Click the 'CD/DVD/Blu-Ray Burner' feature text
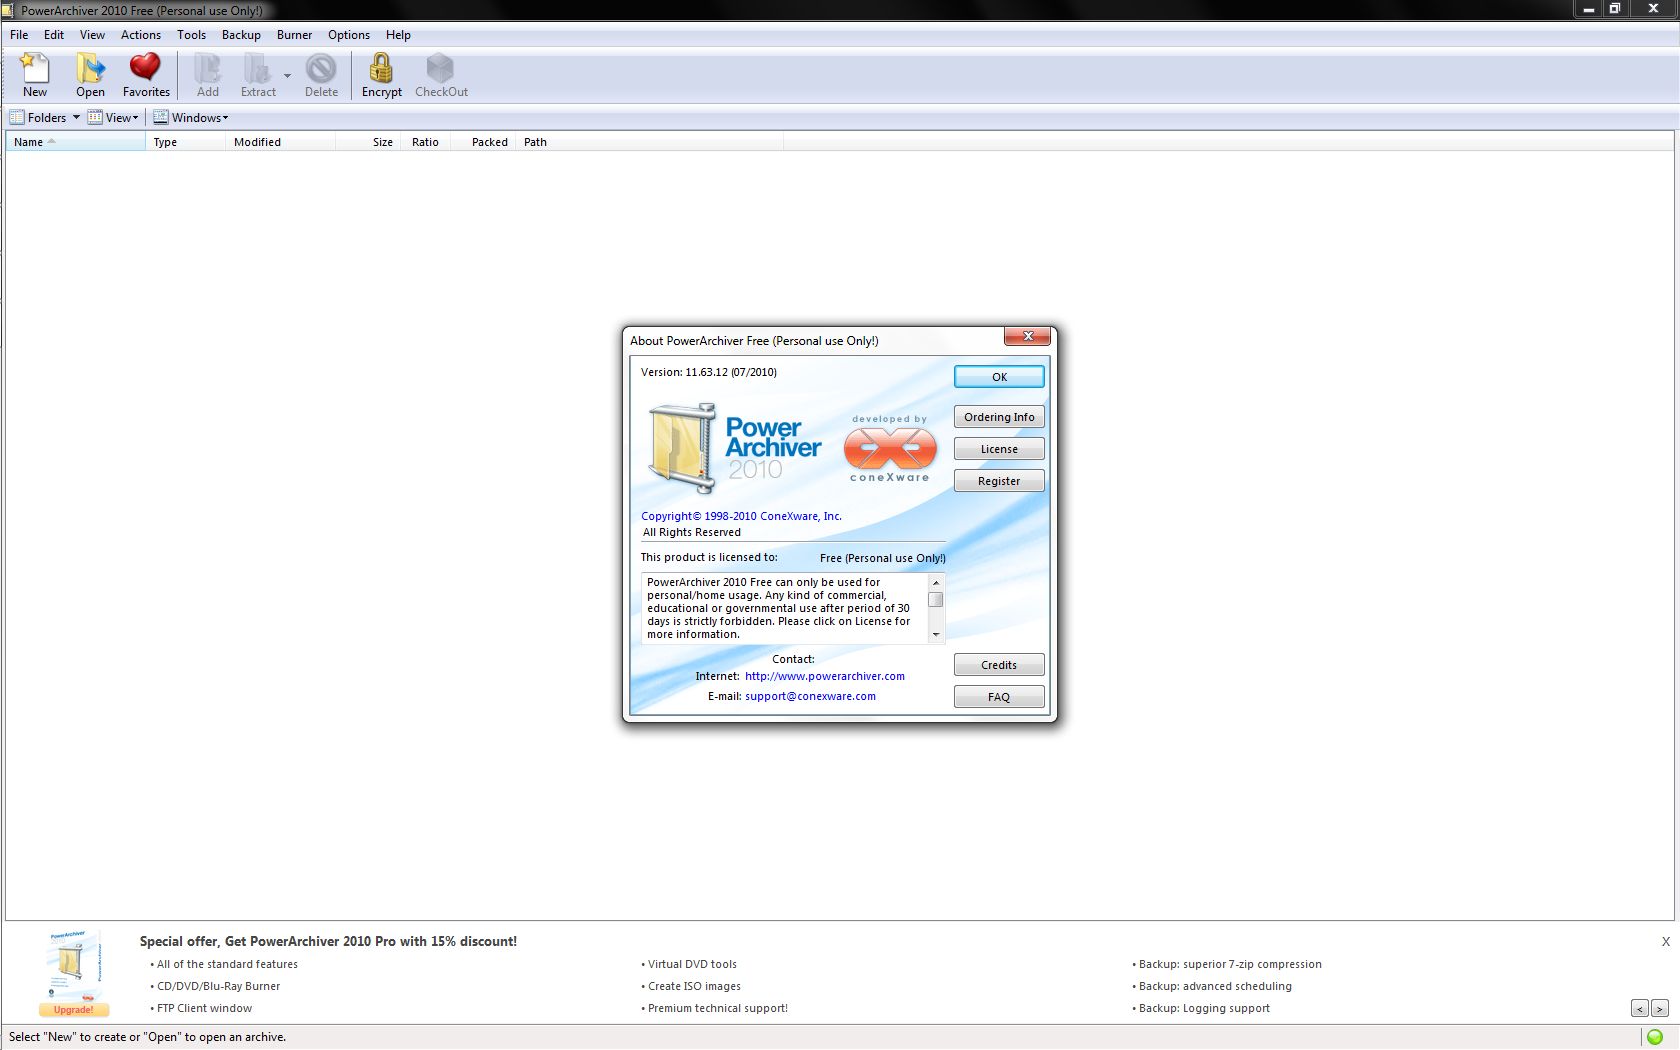1680x1050 pixels. pos(218,986)
